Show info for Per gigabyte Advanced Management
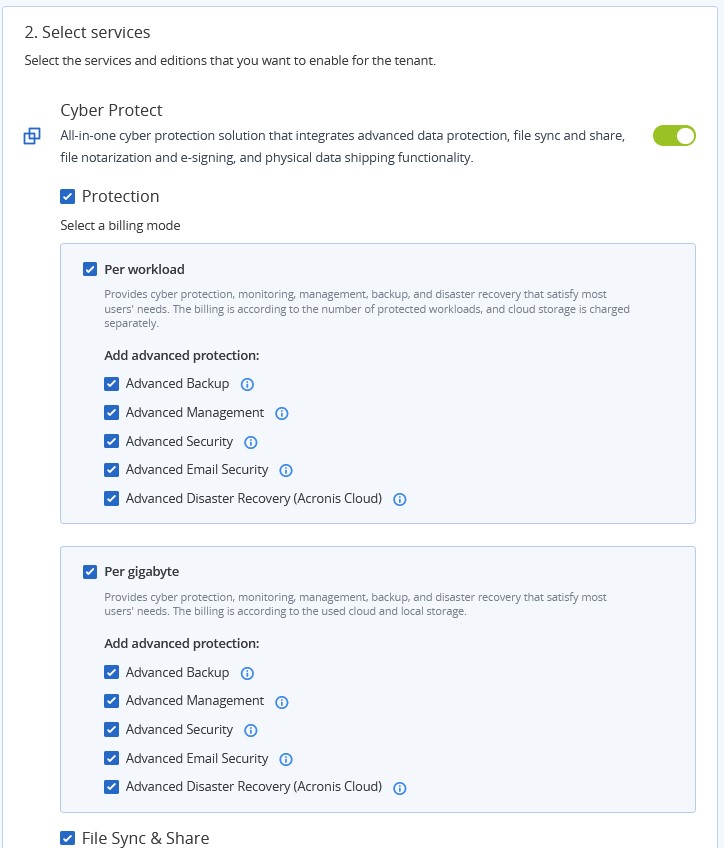Screen dimensions: 724x848 [x=282, y=701]
